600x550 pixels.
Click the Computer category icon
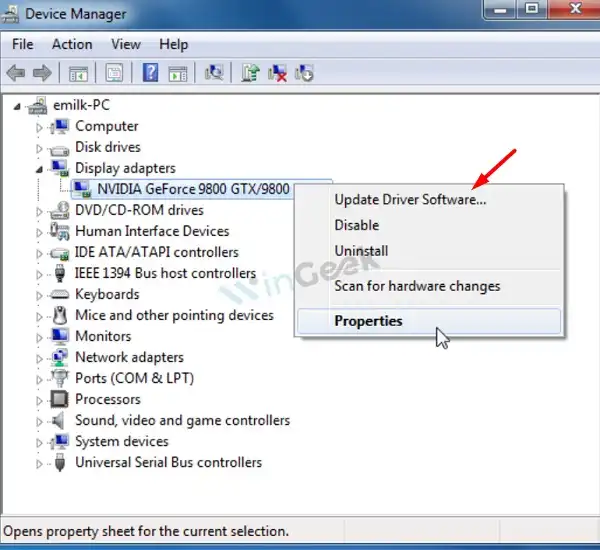pos(60,126)
